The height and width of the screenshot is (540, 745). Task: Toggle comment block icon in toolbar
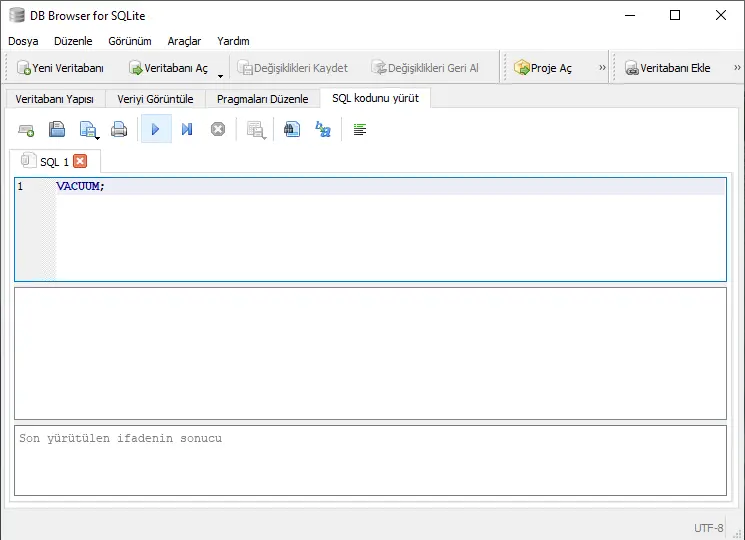(360, 129)
